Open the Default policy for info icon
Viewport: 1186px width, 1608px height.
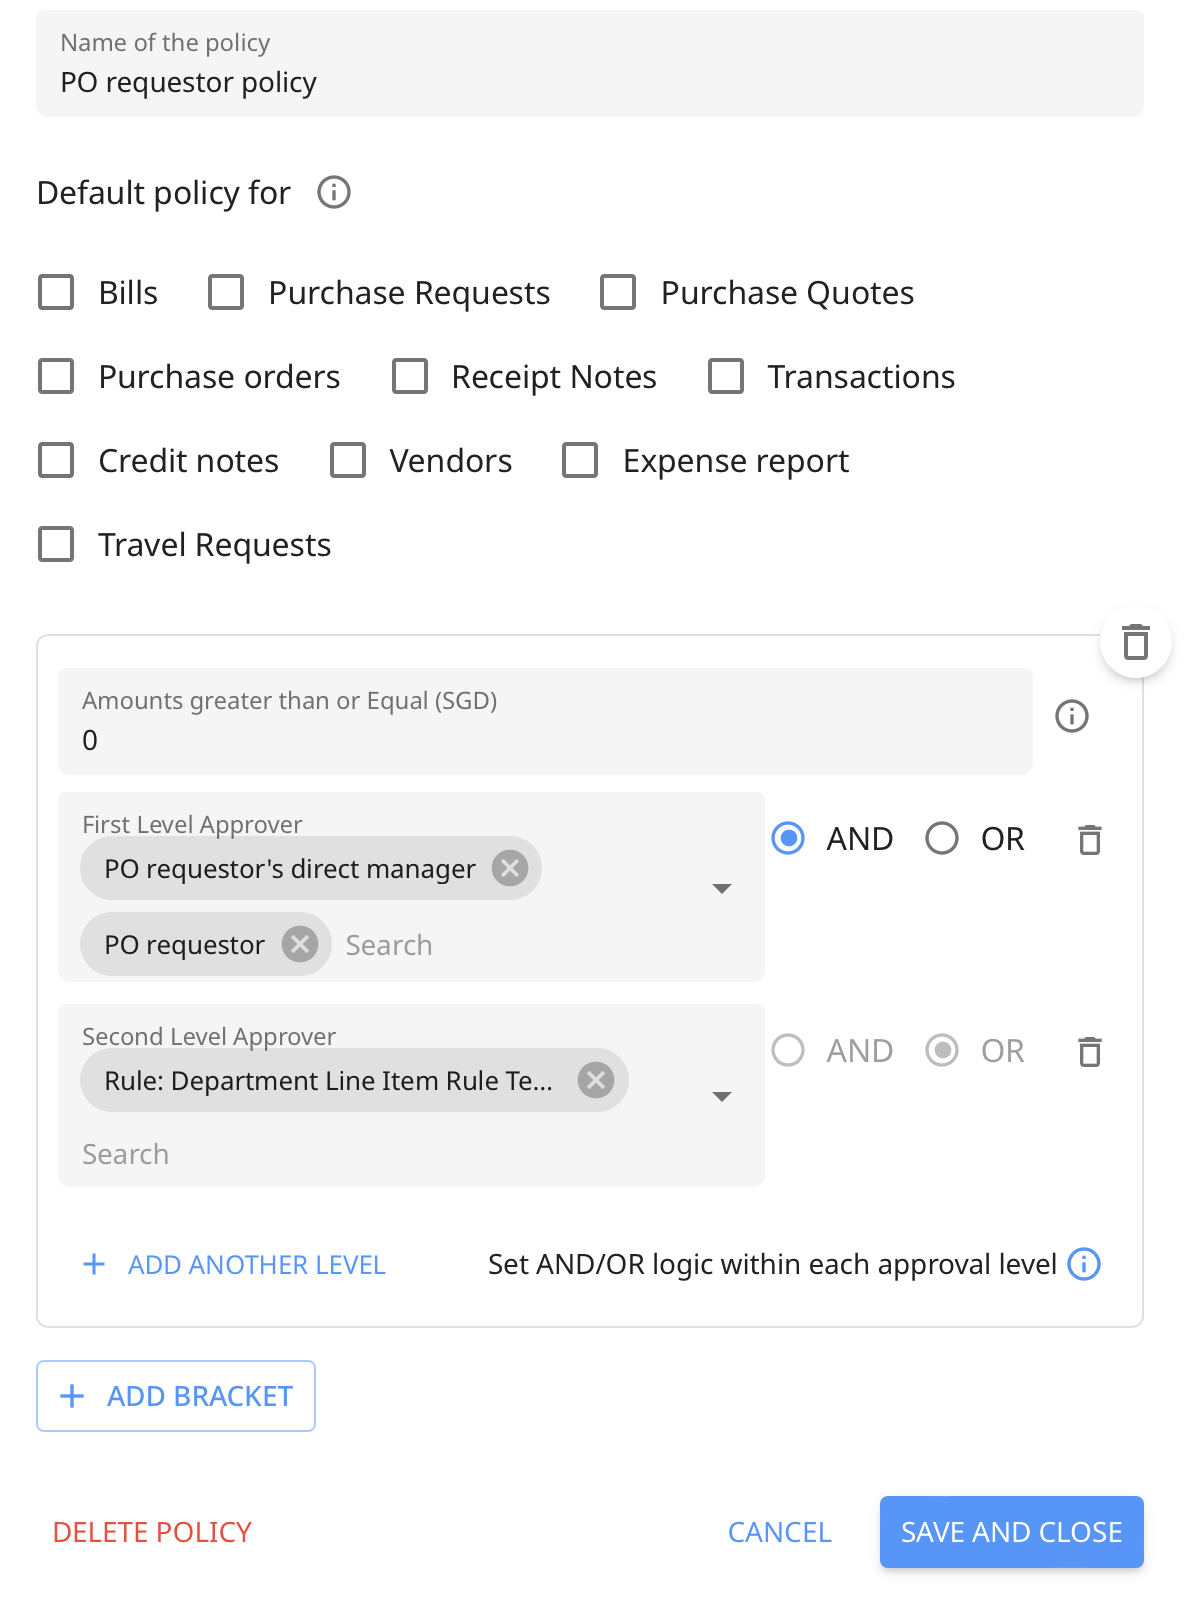[x=334, y=192]
